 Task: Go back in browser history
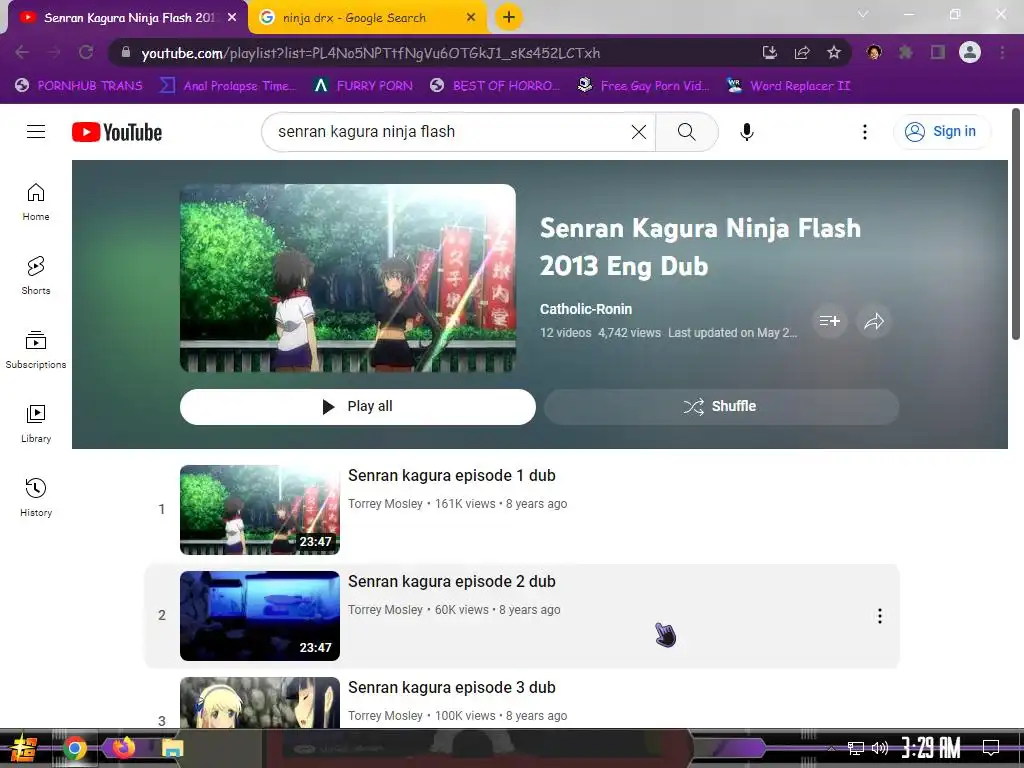click(22, 52)
